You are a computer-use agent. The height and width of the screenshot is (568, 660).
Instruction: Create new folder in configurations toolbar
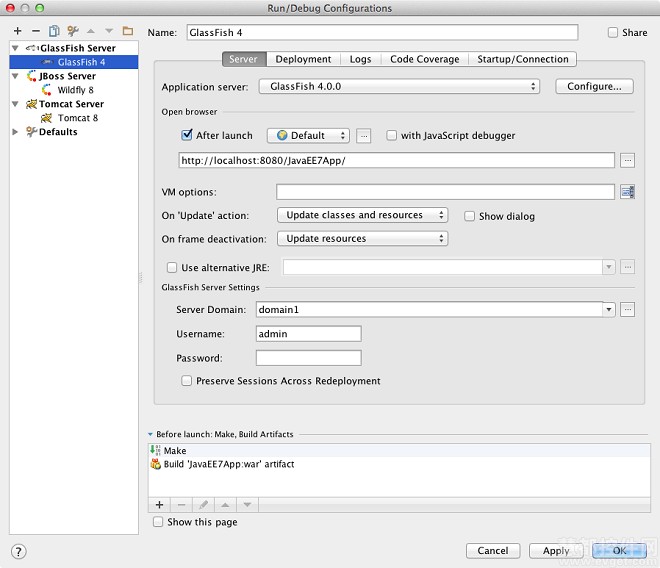point(128,31)
